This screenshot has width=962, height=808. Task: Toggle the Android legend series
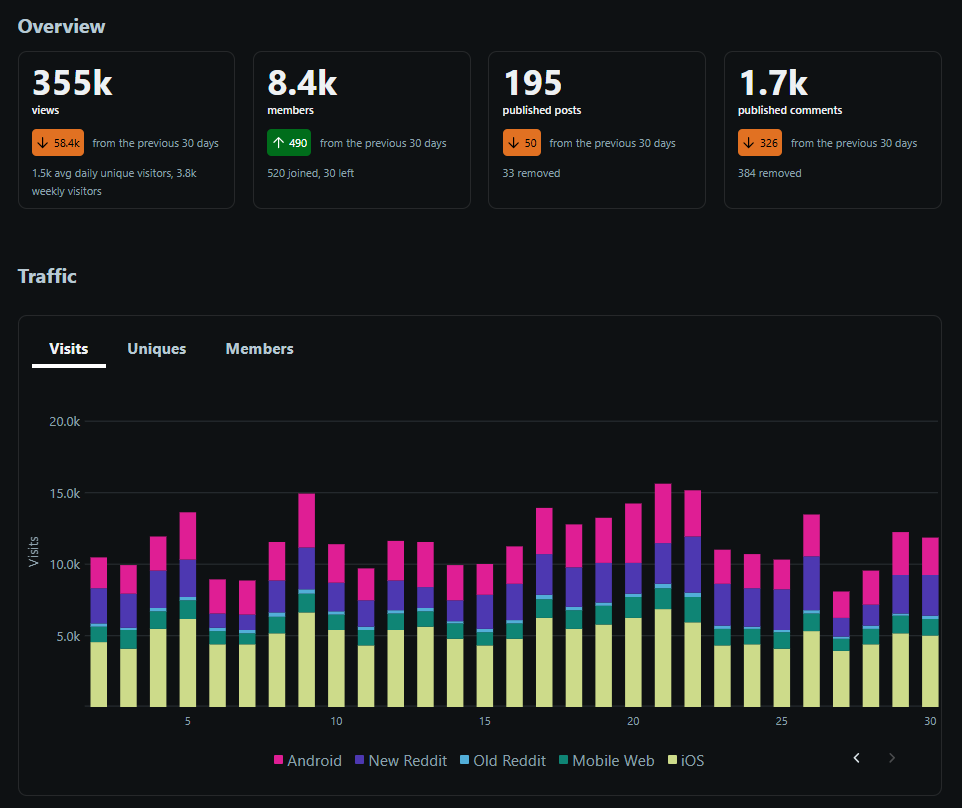(307, 761)
